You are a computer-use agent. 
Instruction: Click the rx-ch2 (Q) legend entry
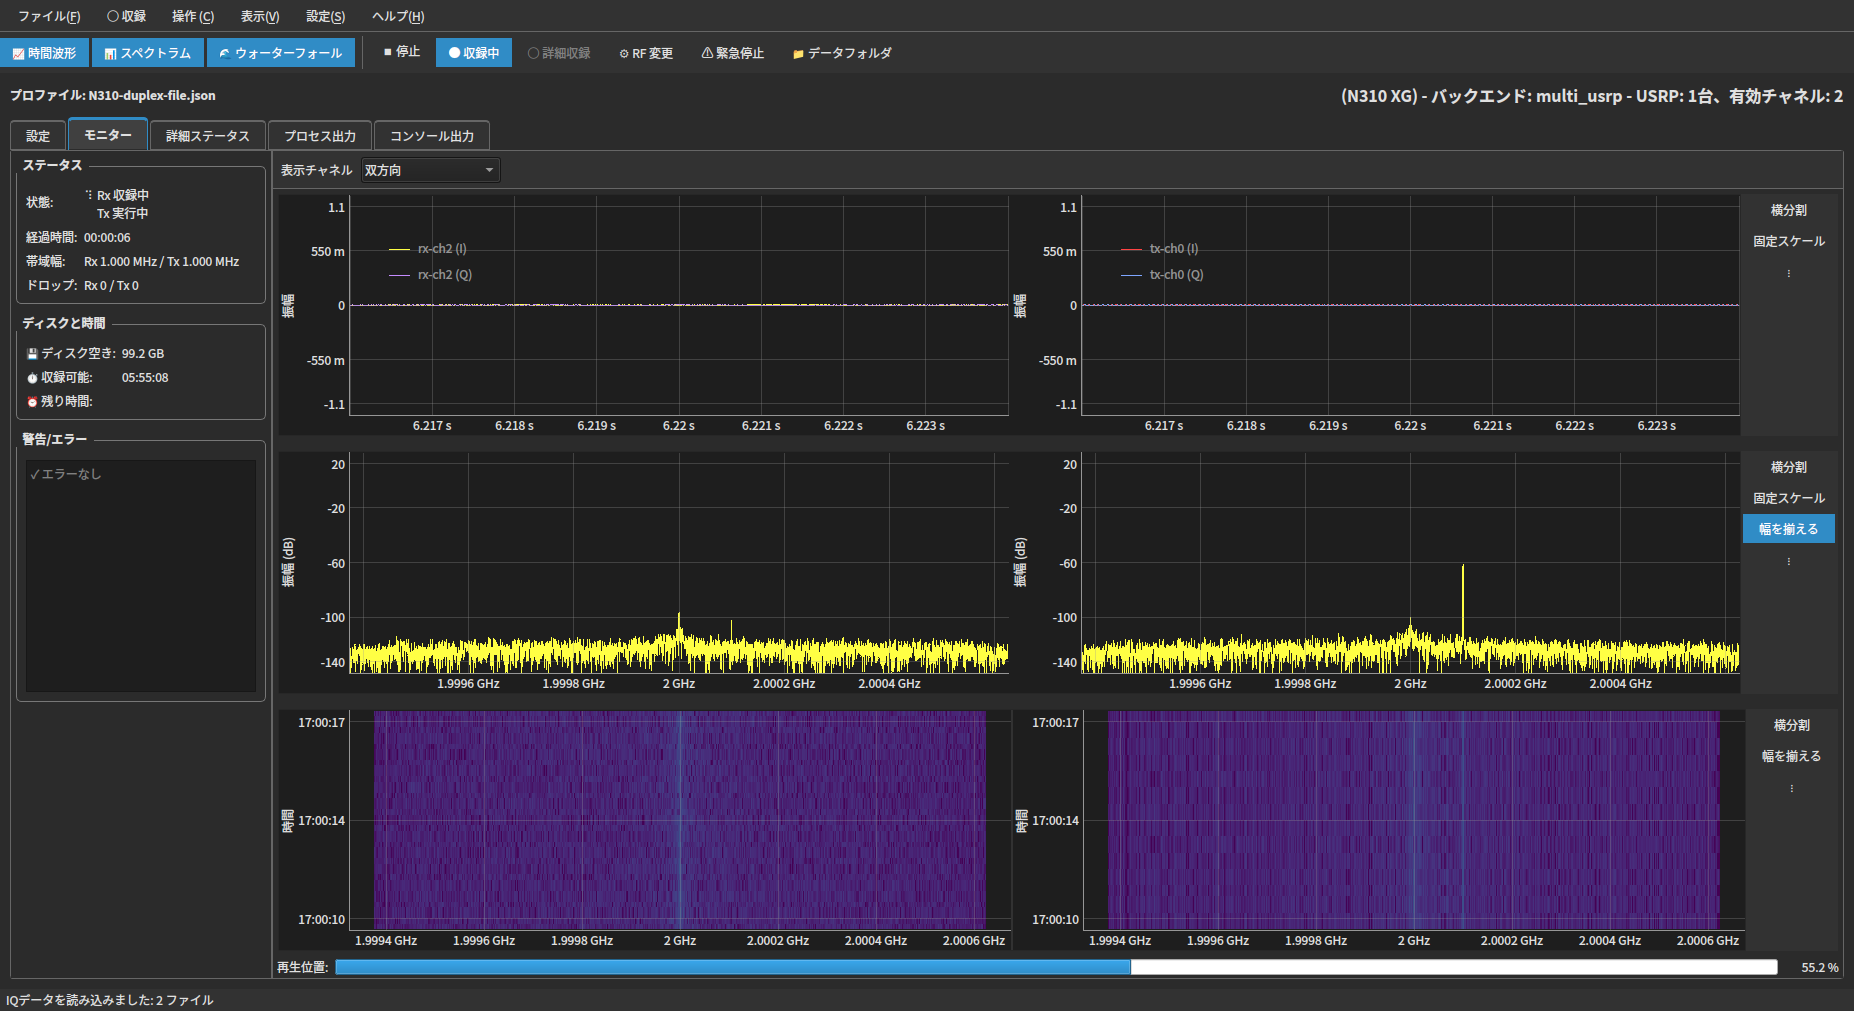(x=431, y=275)
